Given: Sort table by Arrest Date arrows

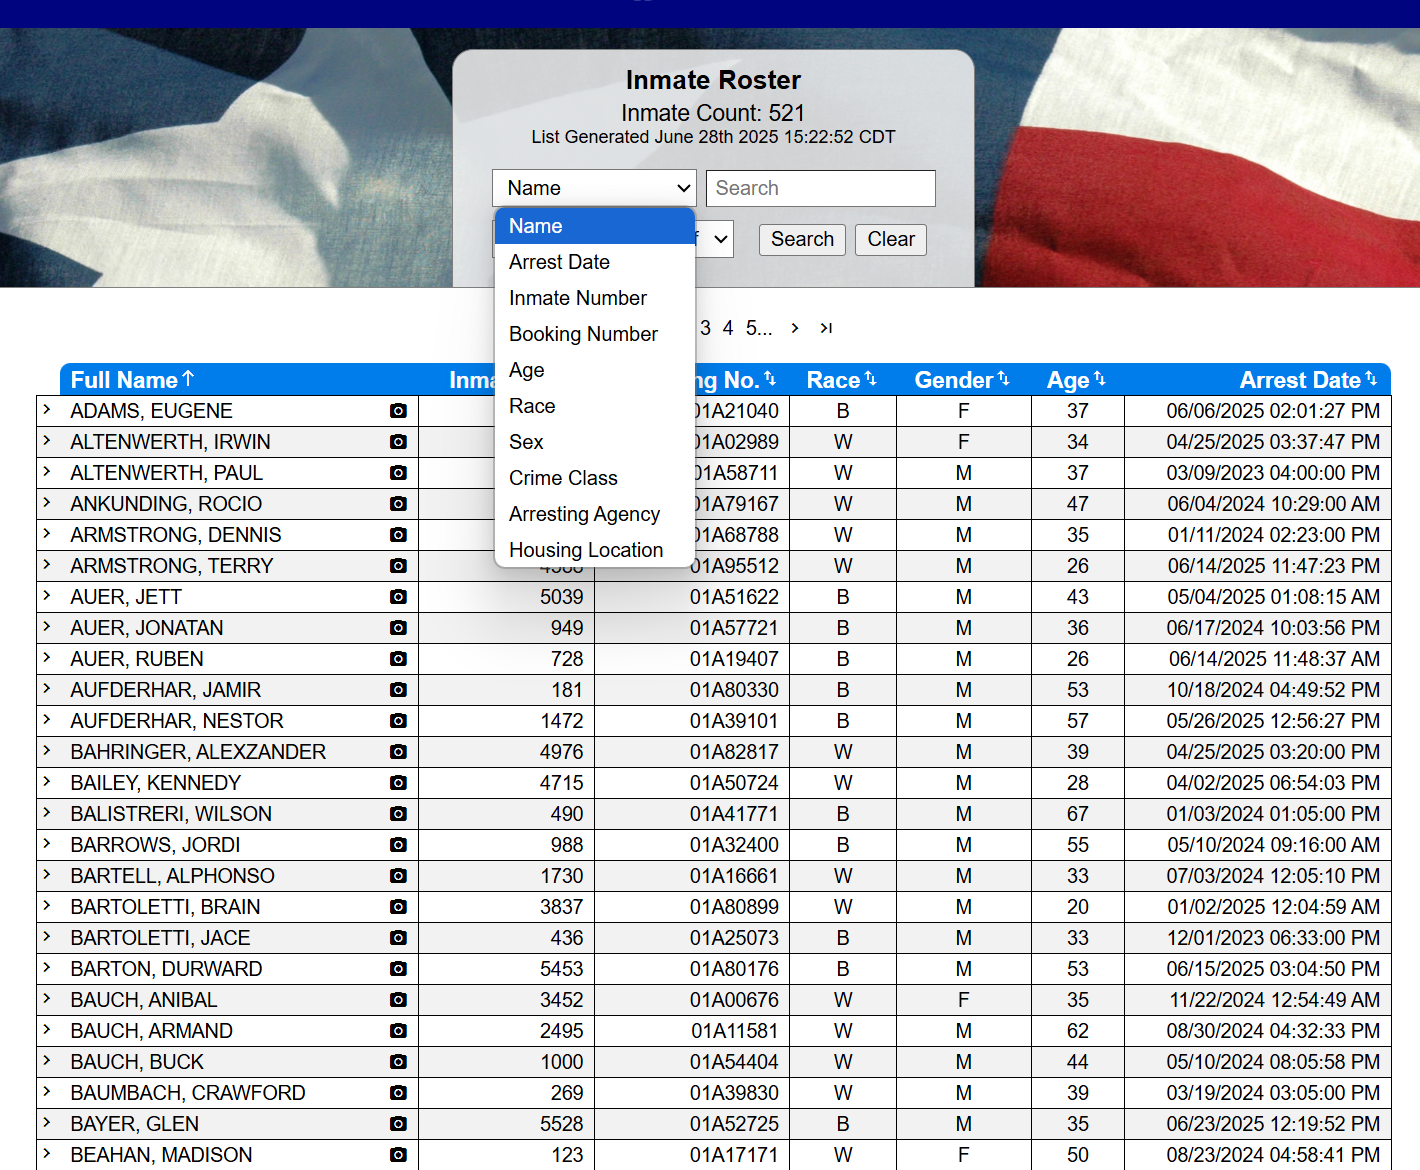Looking at the screenshot, I should [1371, 379].
